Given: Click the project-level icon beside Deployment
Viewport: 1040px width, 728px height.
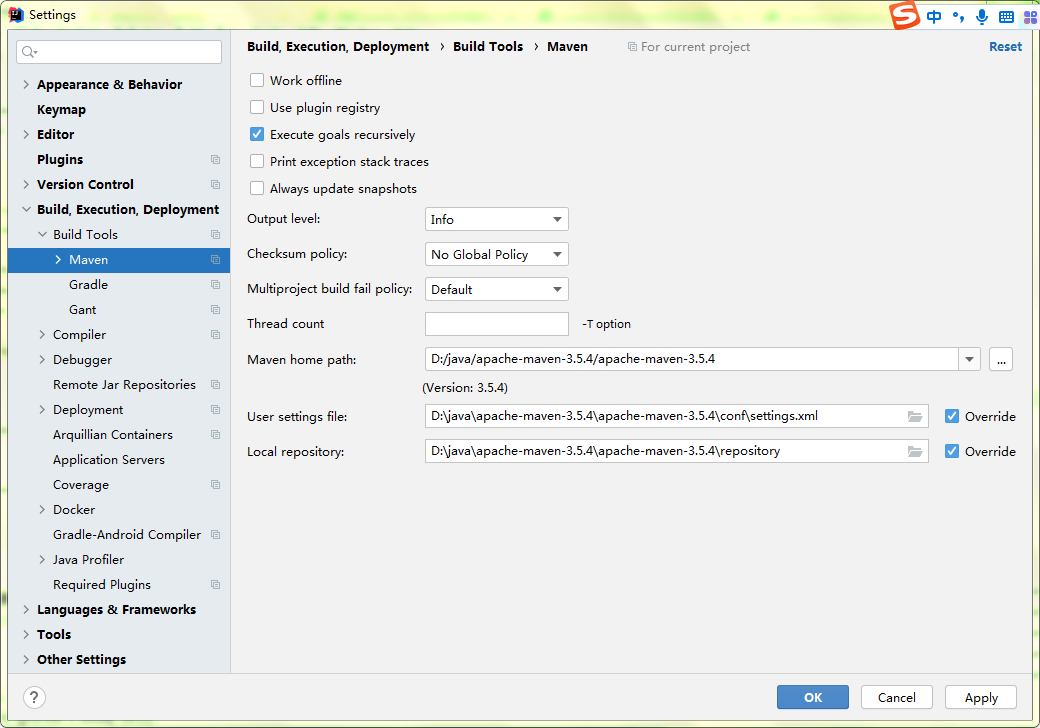Looking at the screenshot, I should [216, 410].
